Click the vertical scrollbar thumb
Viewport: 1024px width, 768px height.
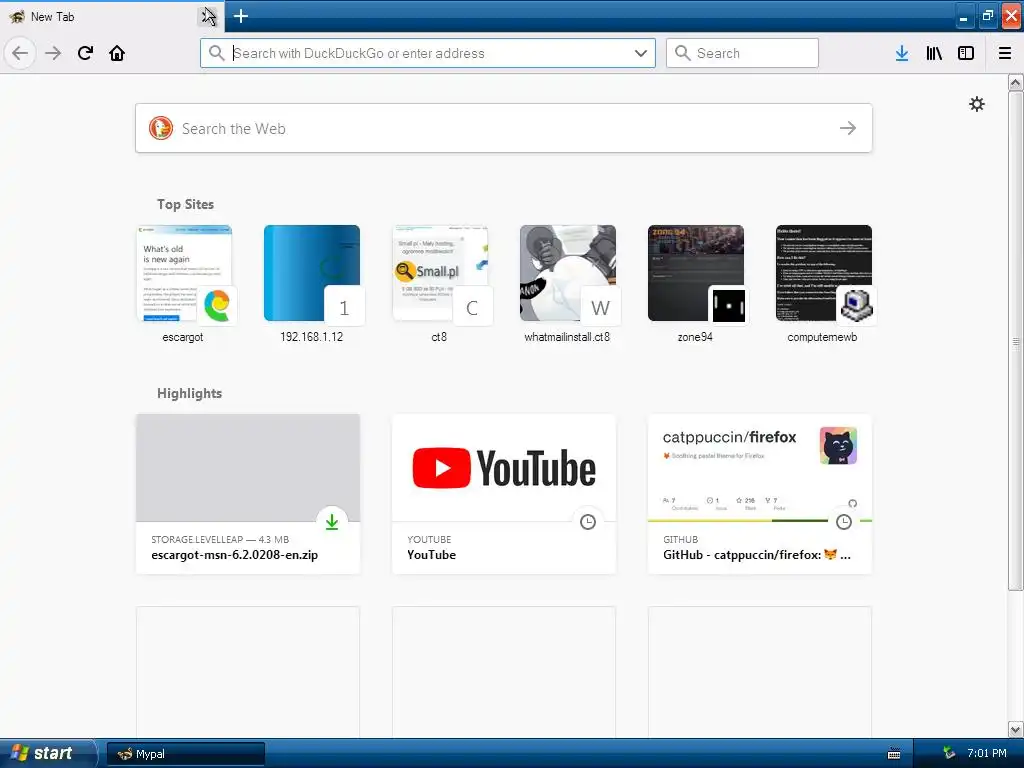coord(1016,341)
